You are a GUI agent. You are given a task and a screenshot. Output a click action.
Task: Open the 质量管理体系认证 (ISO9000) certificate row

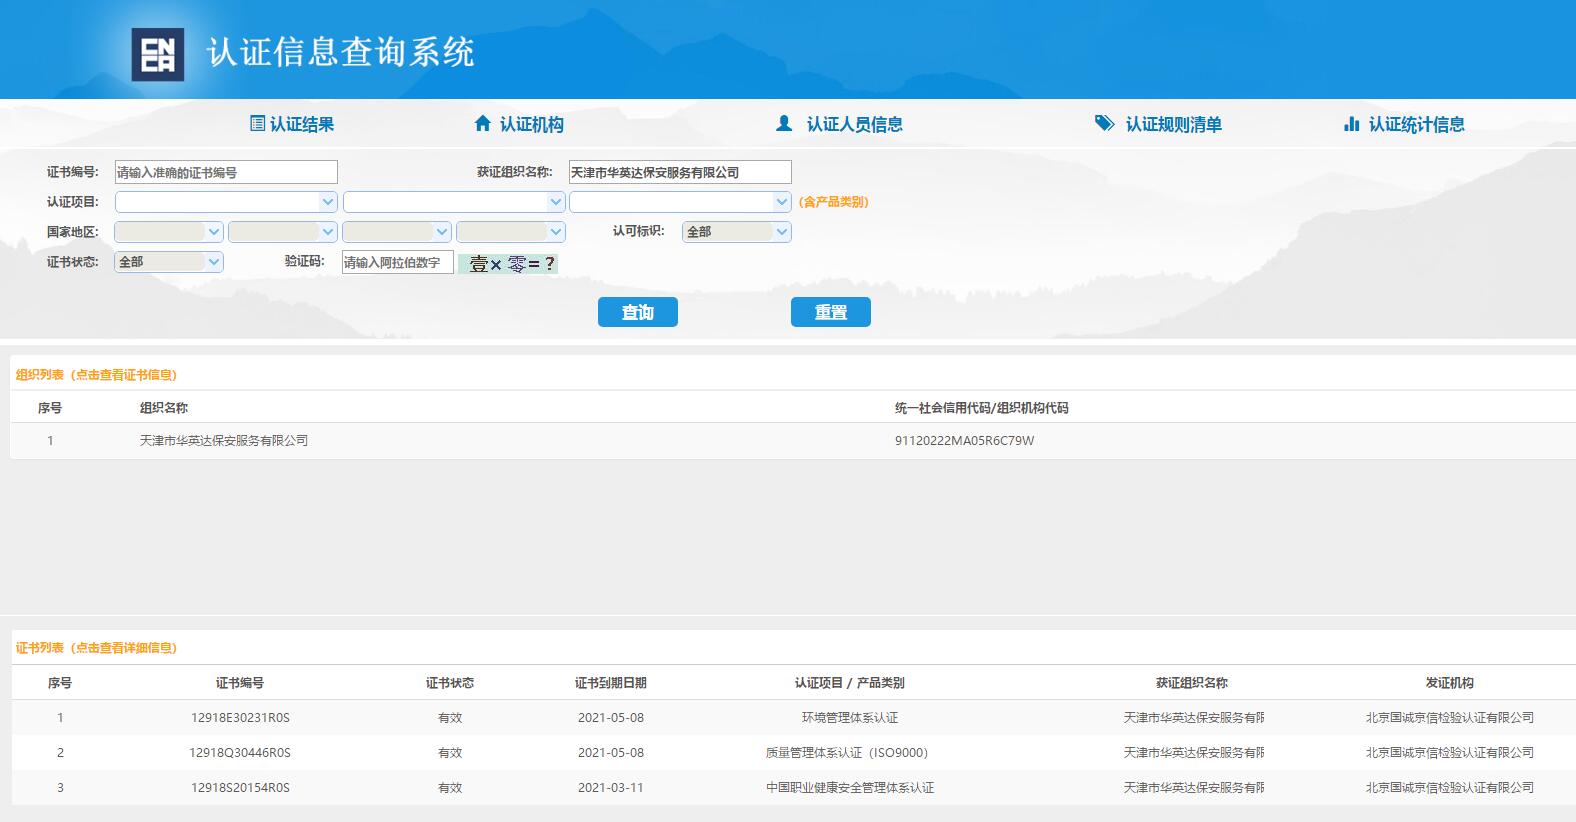point(846,753)
